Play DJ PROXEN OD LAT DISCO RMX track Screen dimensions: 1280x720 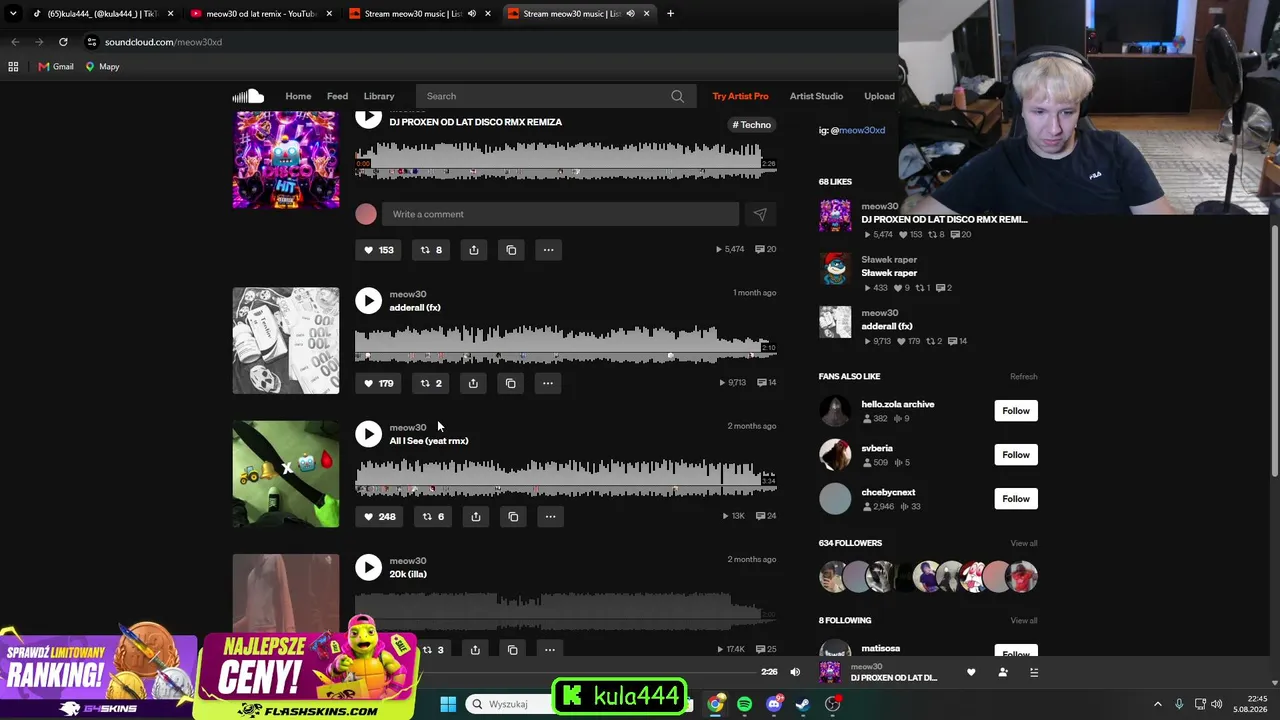368,118
